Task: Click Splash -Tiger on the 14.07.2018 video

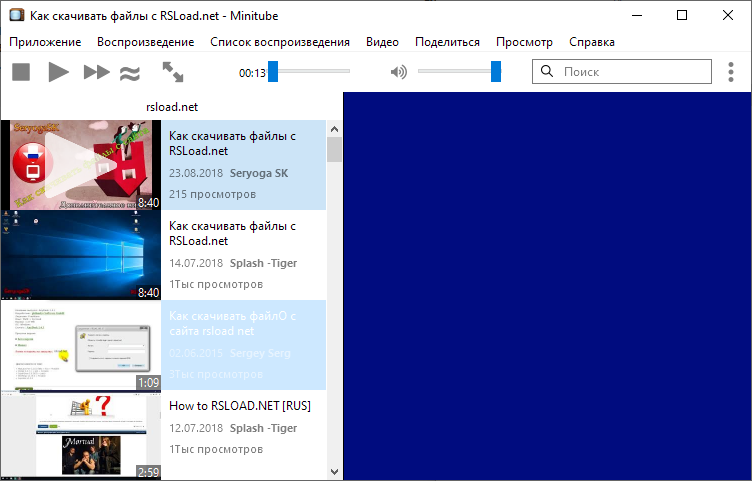Action: (x=263, y=263)
